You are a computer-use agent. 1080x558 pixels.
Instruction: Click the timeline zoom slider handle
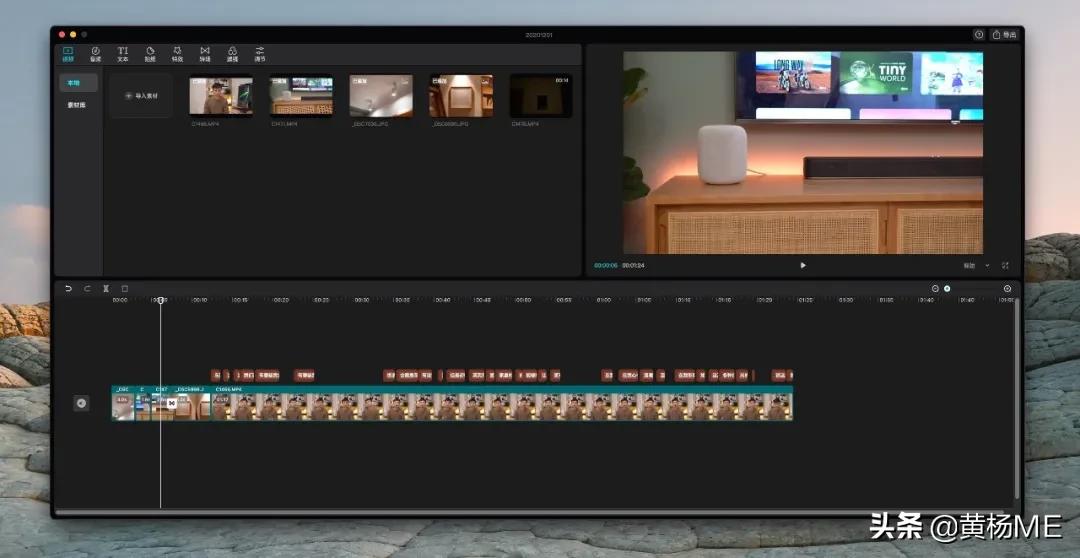947,289
